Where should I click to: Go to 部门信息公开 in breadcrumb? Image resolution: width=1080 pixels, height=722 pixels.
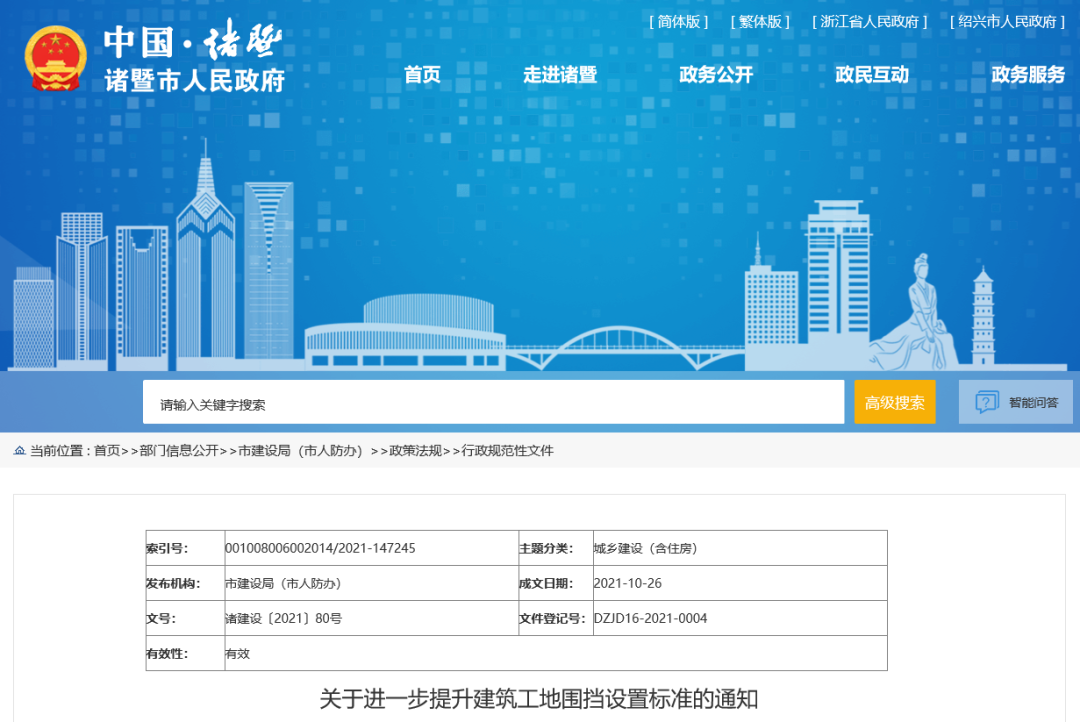tap(179, 451)
